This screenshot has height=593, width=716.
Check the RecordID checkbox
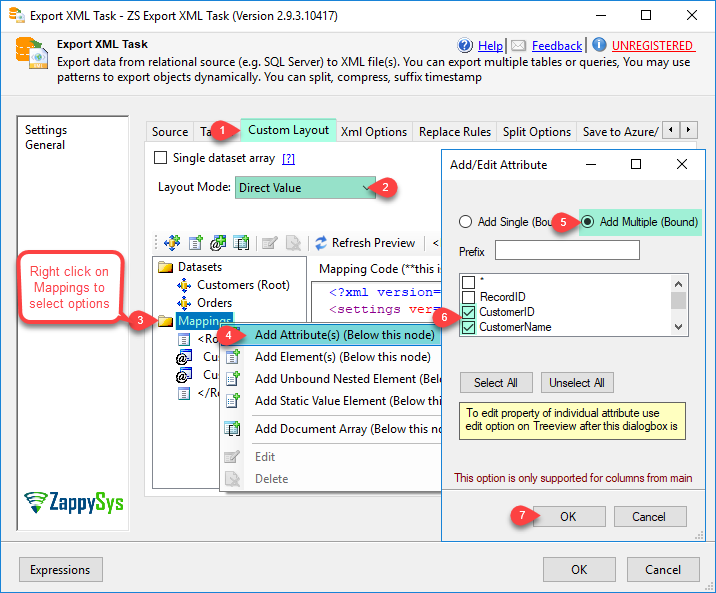tap(469, 297)
